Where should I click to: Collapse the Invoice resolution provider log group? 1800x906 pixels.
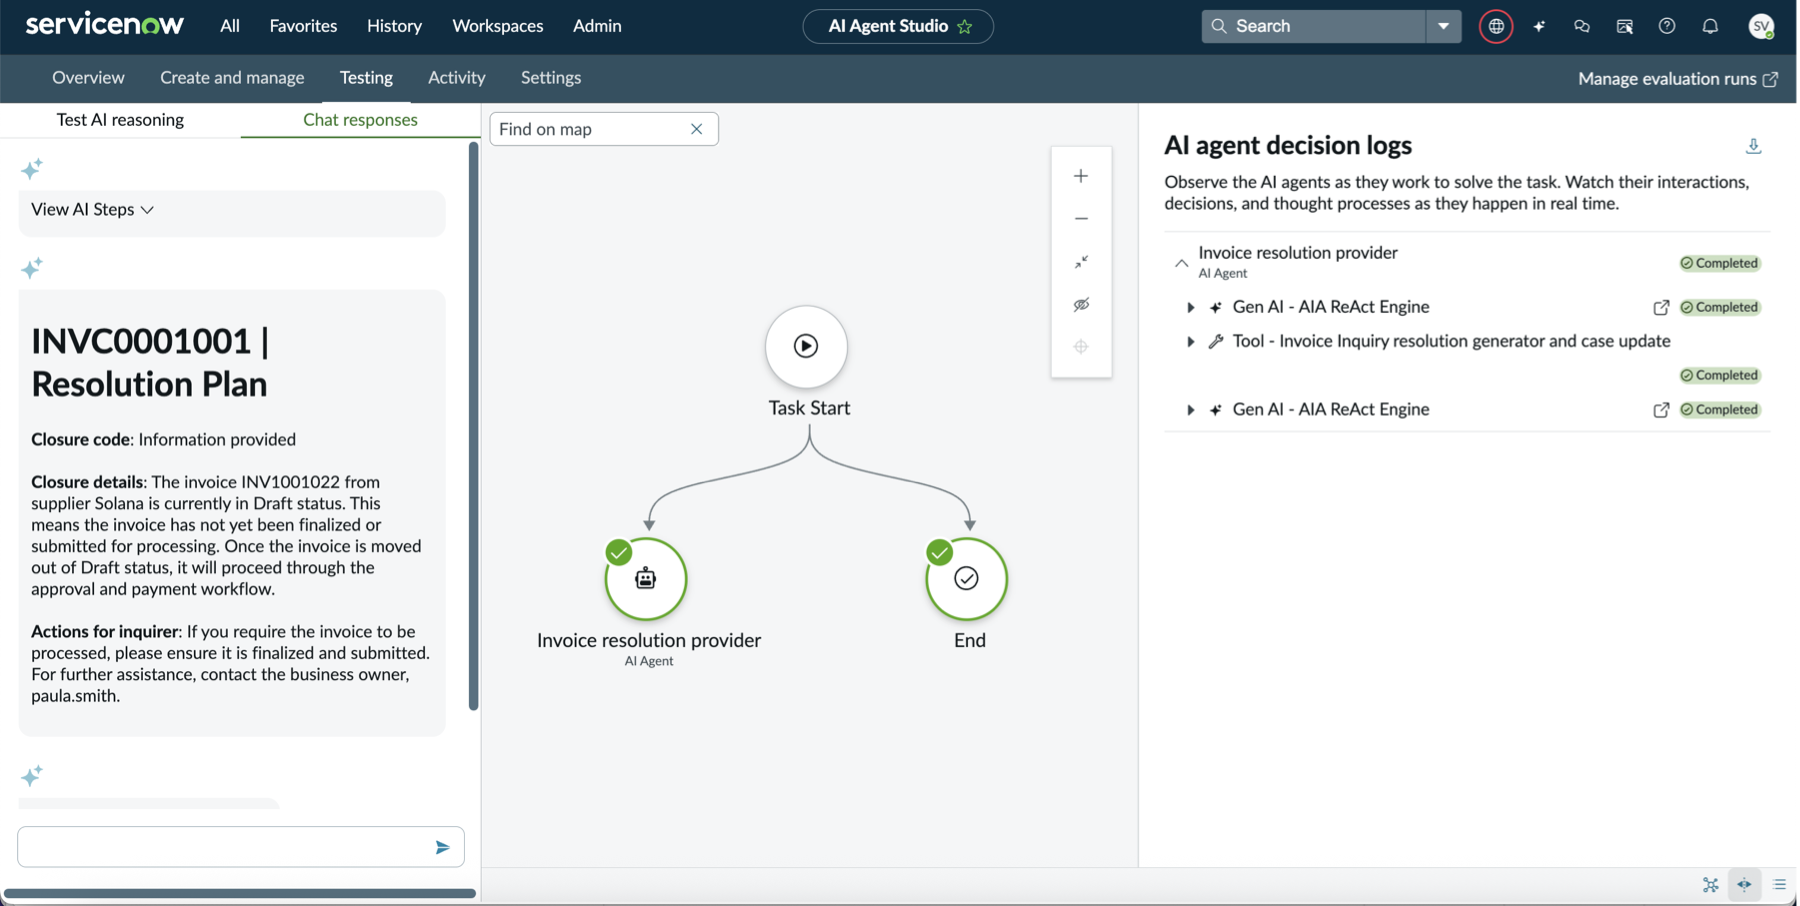1181,263
